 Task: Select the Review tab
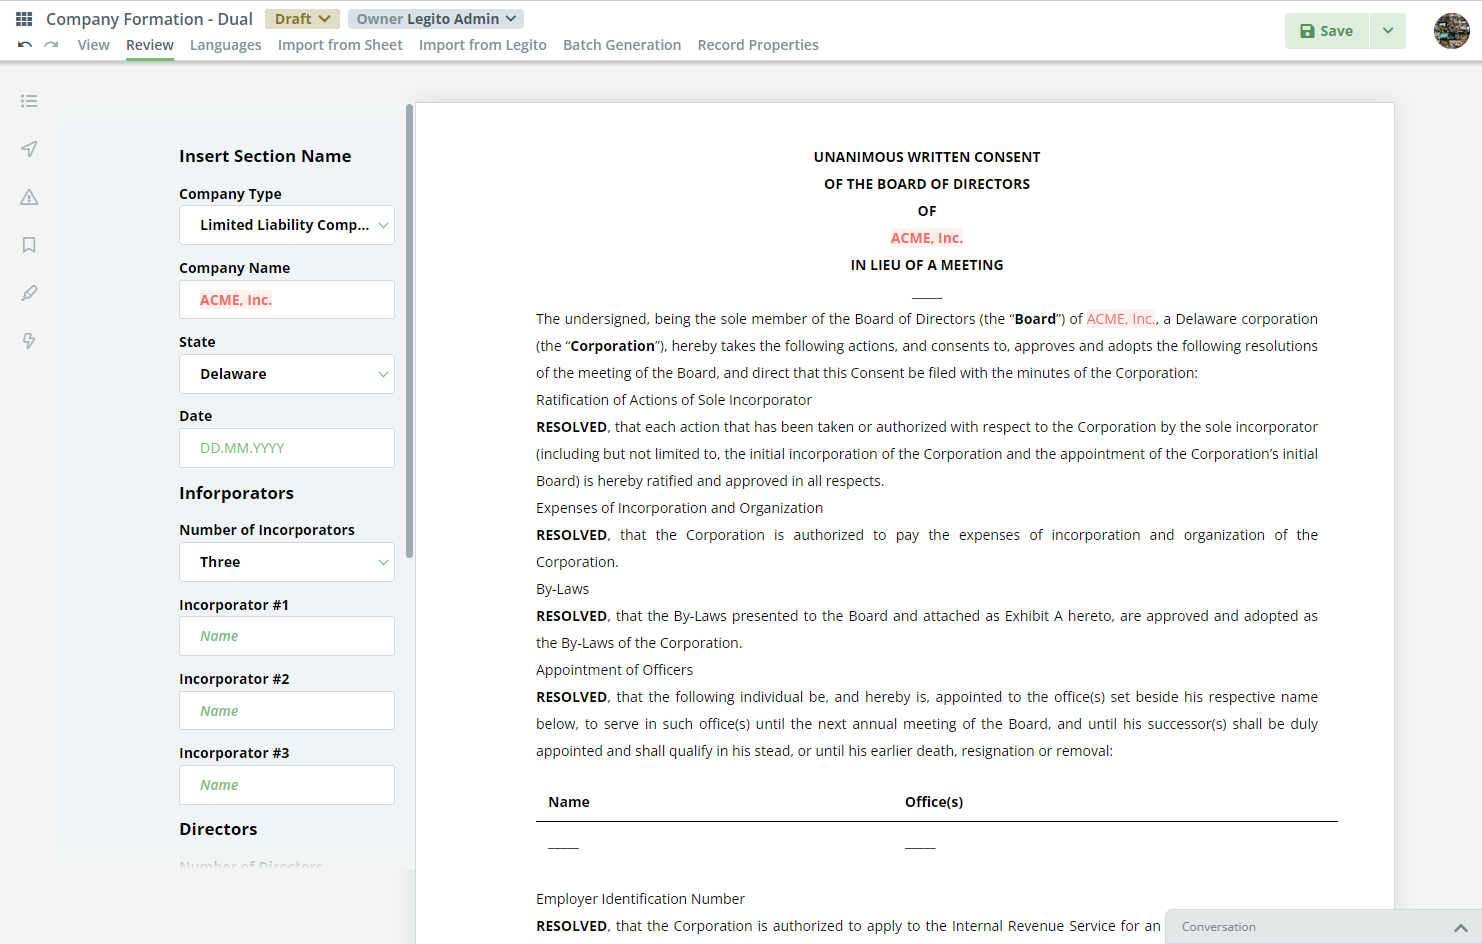150,45
